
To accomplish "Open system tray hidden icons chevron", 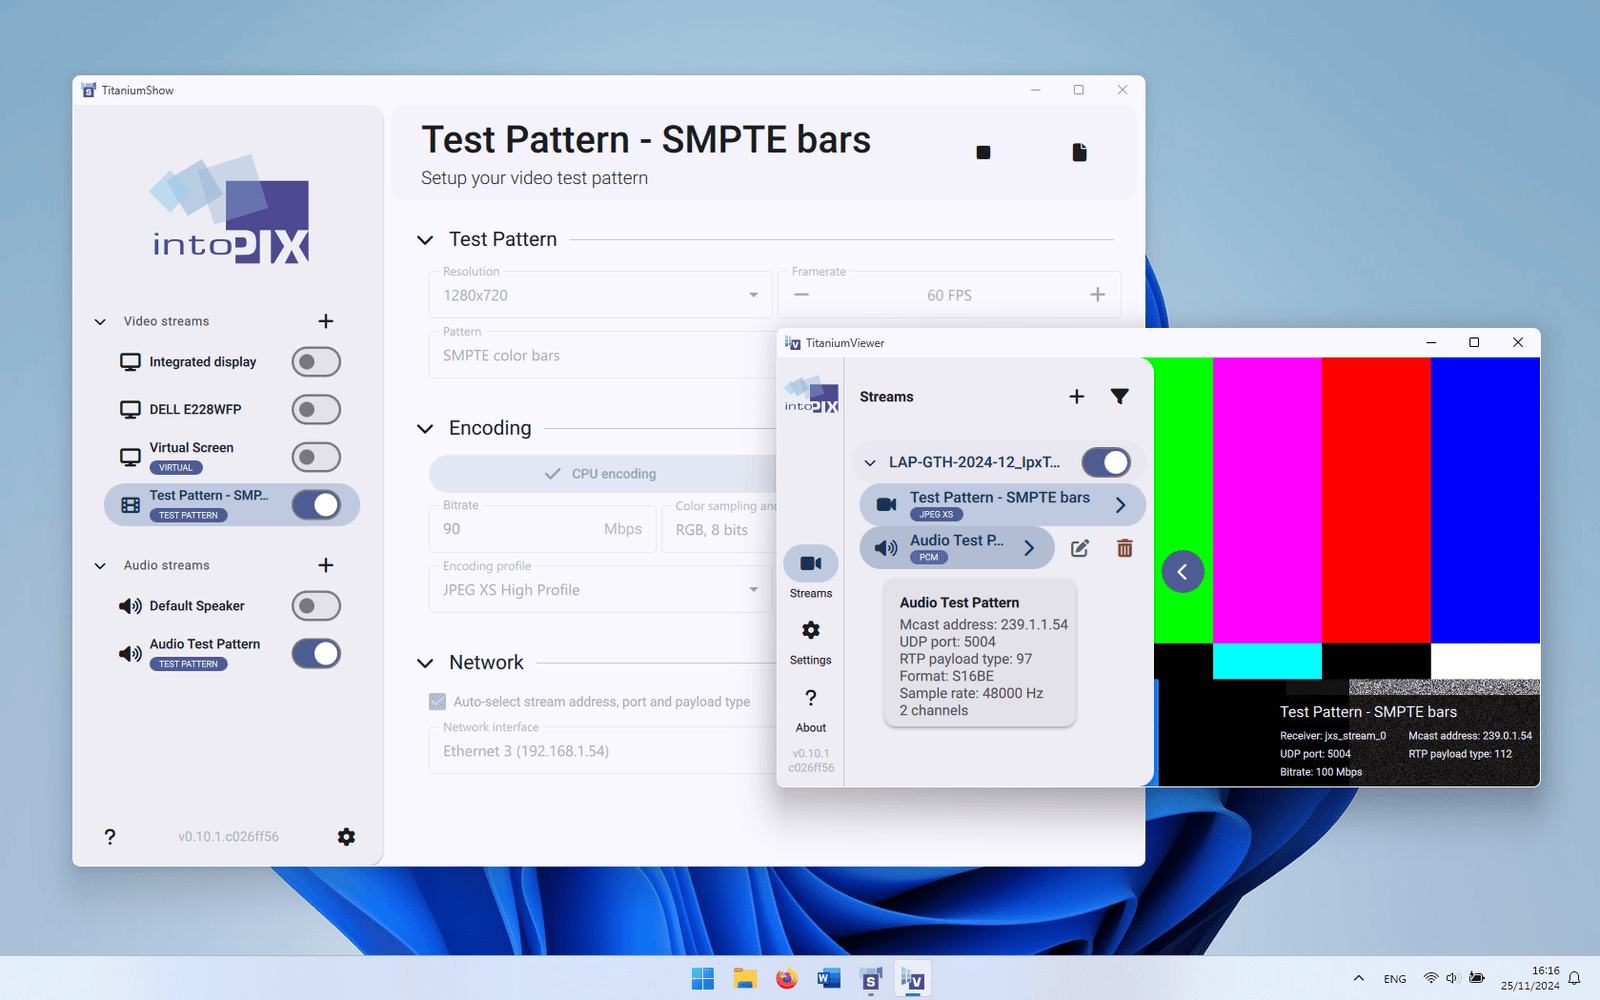I will [1358, 978].
